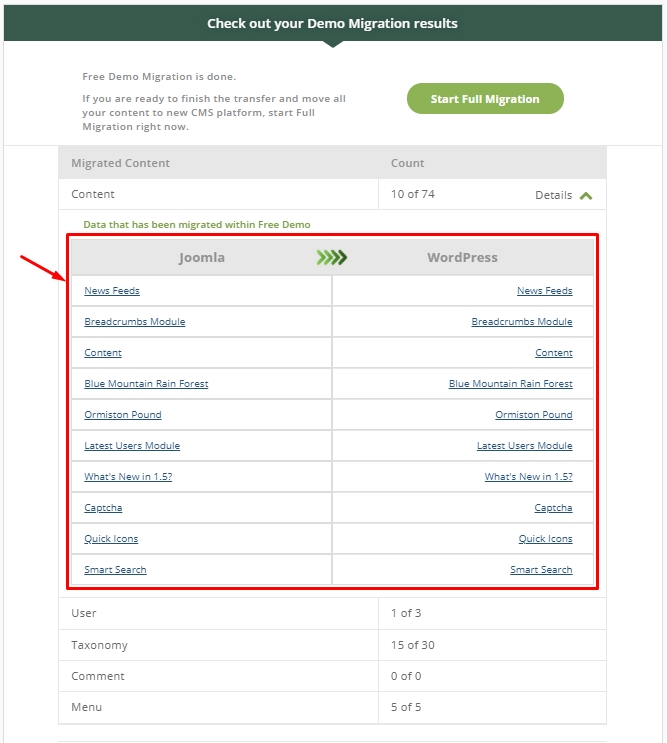Click the '1 of 3' count value

[406, 613]
